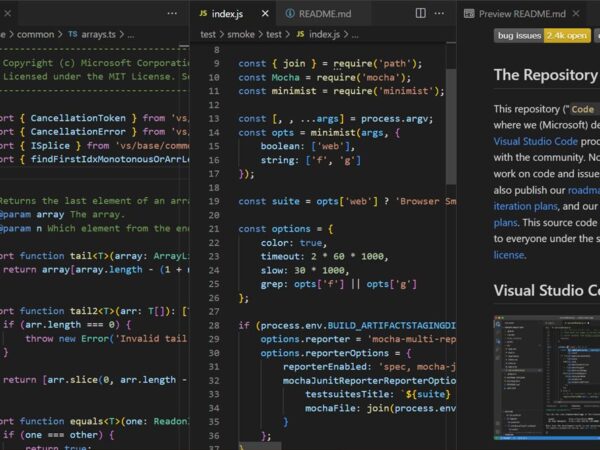Click 'grep' property on line 25
The height and width of the screenshot is (450, 600).
pyautogui.click(x=272, y=284)
